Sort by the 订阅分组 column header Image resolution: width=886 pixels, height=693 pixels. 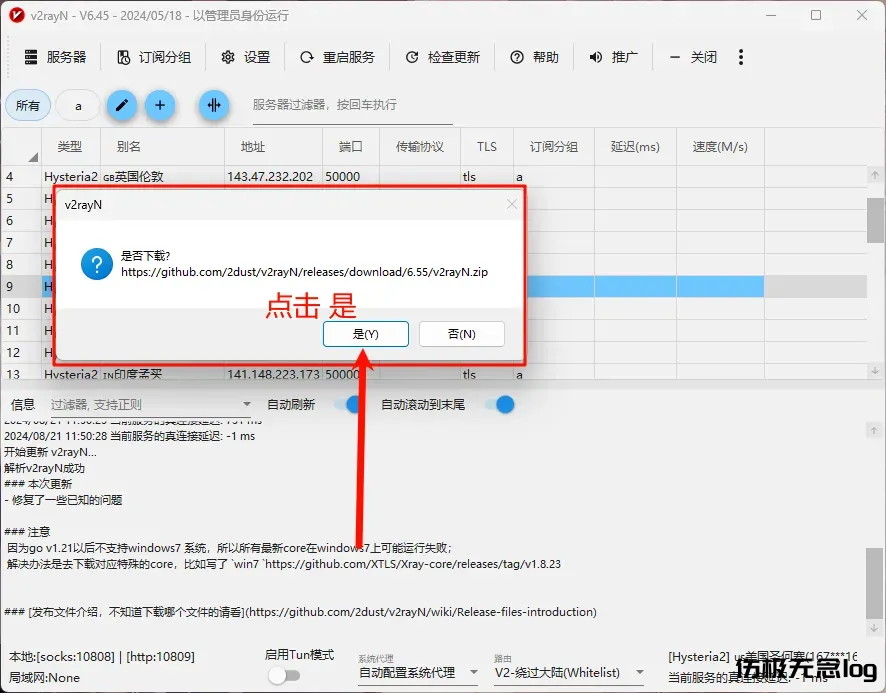554,147
